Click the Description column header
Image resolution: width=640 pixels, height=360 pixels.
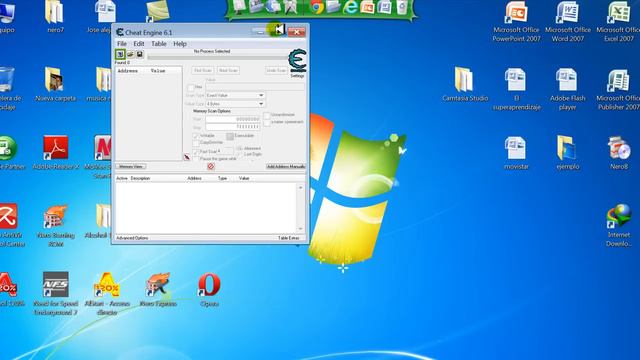coord(140,178)
